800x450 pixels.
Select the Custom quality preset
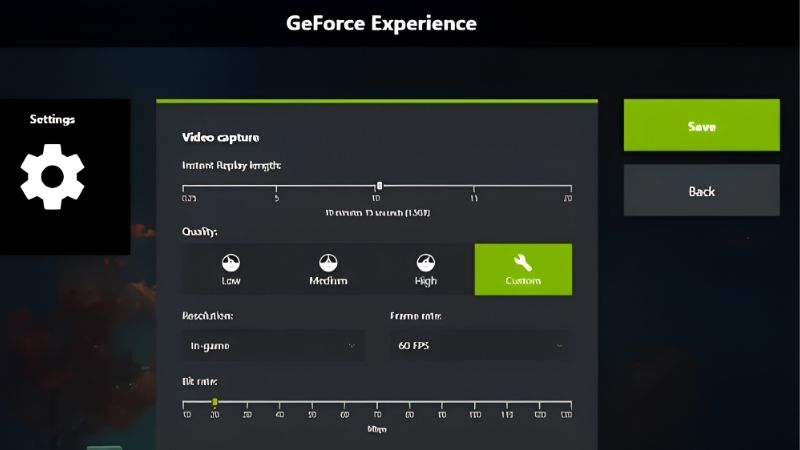(523, 269)
